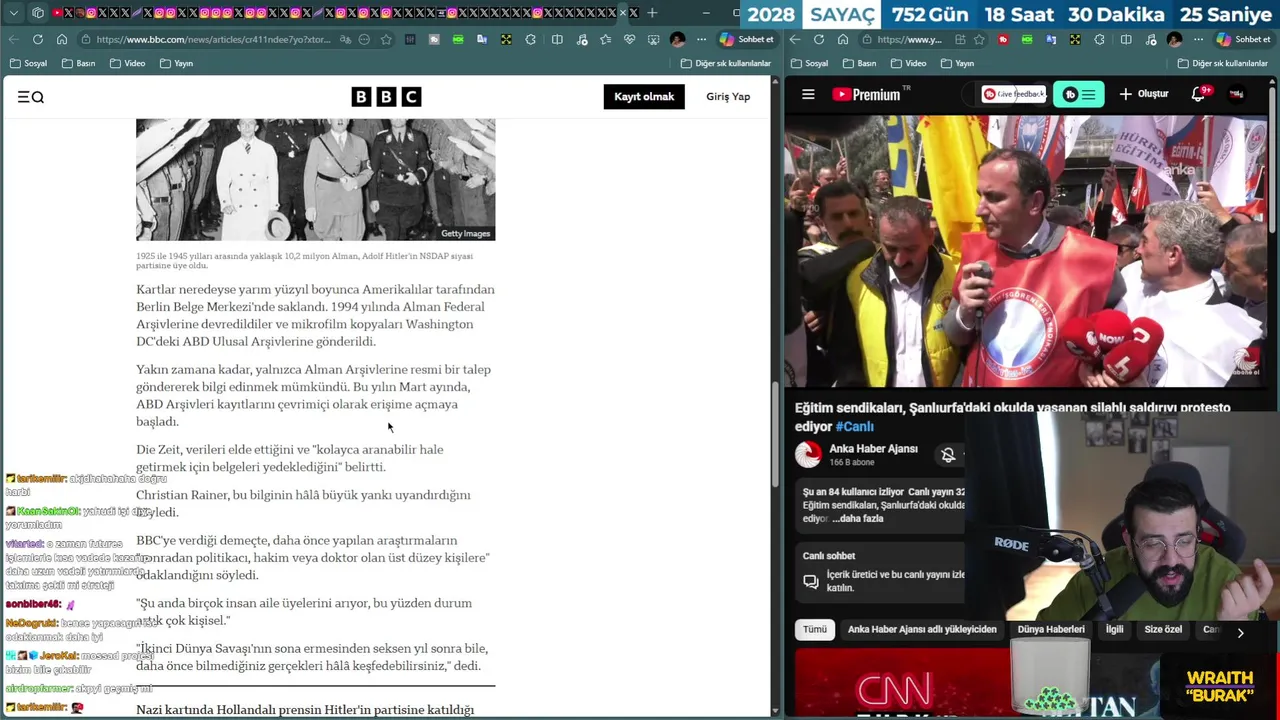Open extensions puzzle icon in BBC window
The image size is (1280, 720).
[x=531, y=39]
